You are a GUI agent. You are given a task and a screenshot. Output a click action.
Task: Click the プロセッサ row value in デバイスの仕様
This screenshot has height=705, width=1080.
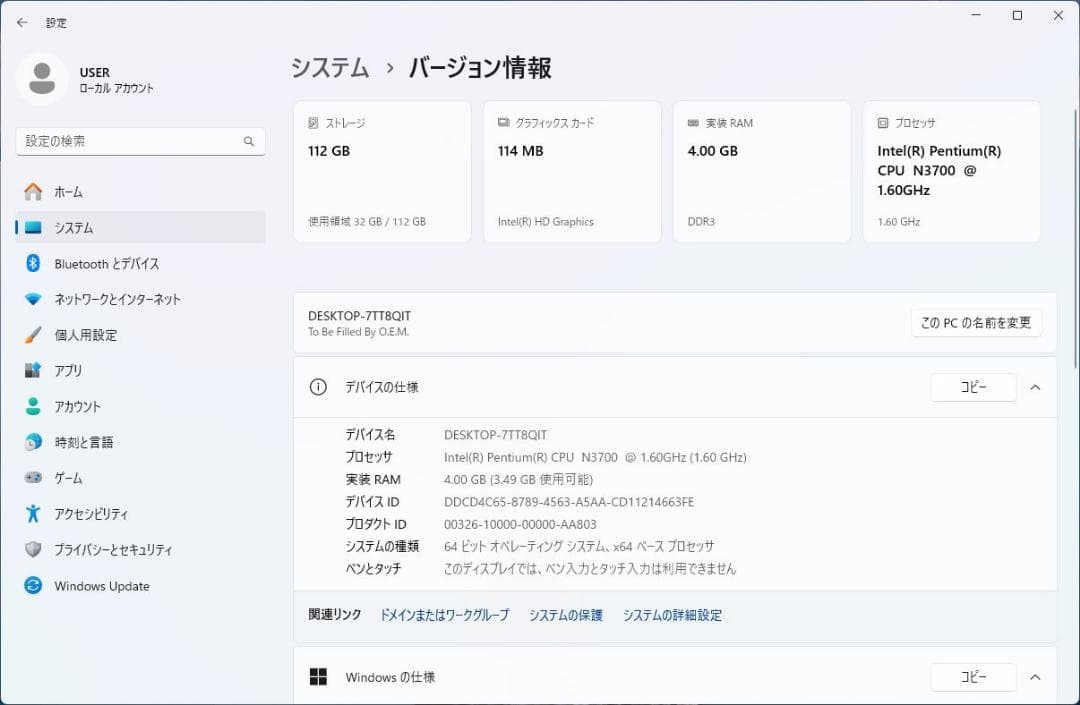click(x=595, y=457)
